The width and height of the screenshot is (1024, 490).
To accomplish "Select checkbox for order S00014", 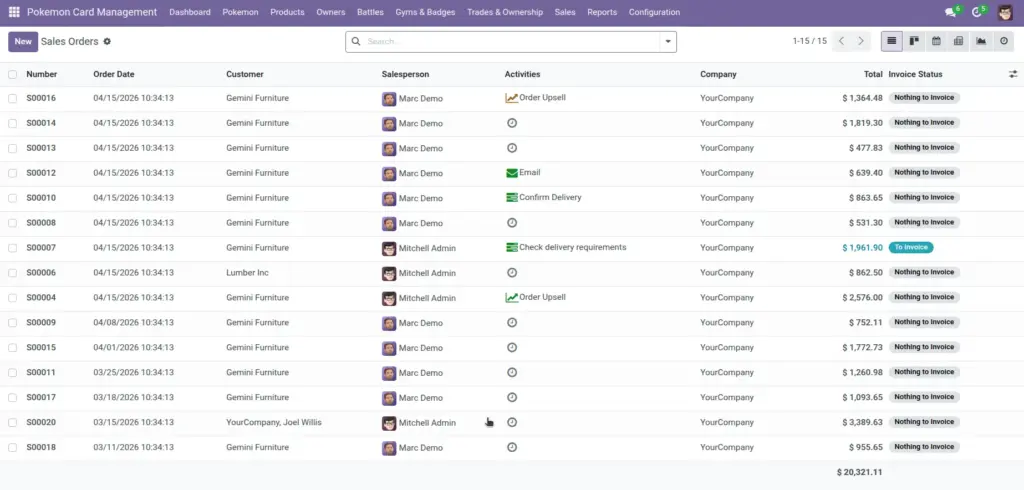I will click(x=12, y=123).
